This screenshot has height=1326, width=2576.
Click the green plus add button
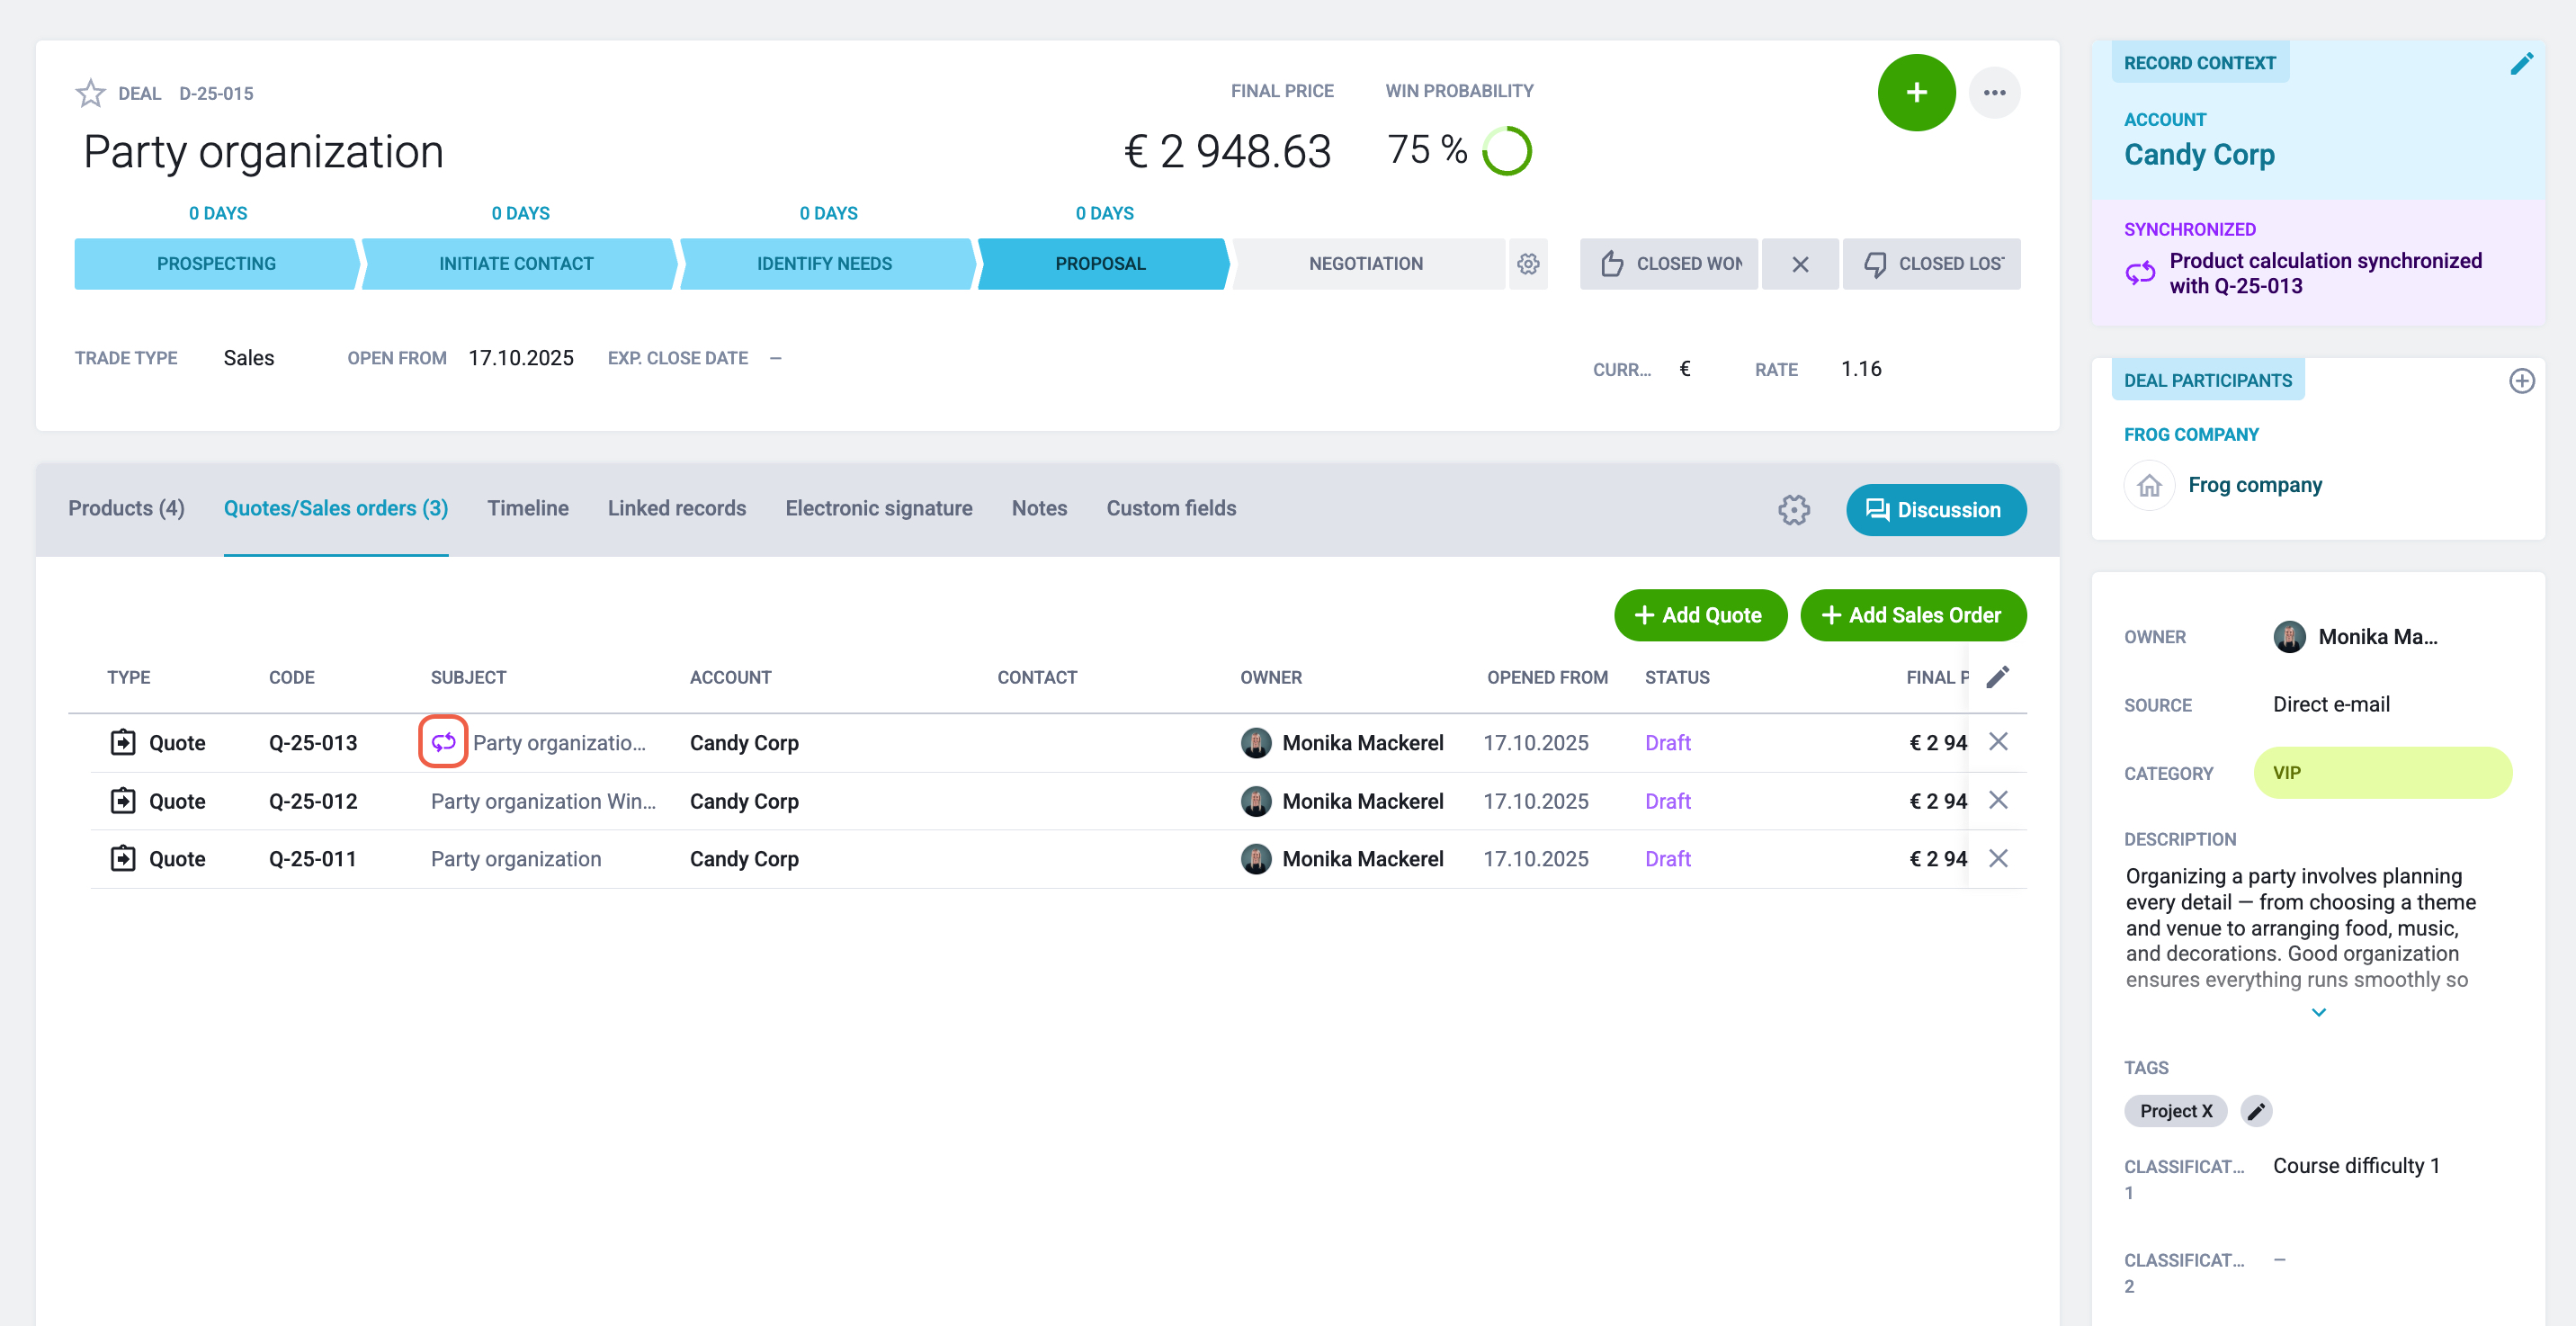1916,93
